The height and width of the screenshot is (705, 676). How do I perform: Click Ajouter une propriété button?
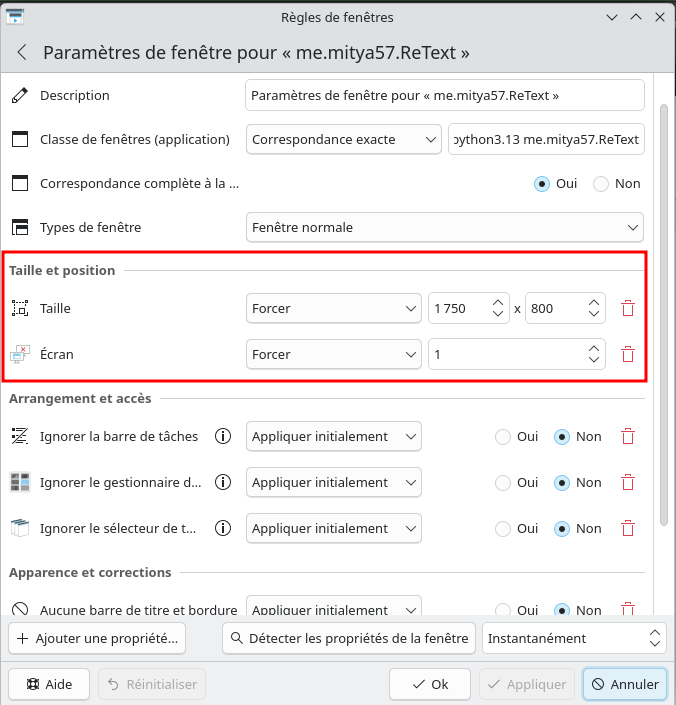coord(97,638)
